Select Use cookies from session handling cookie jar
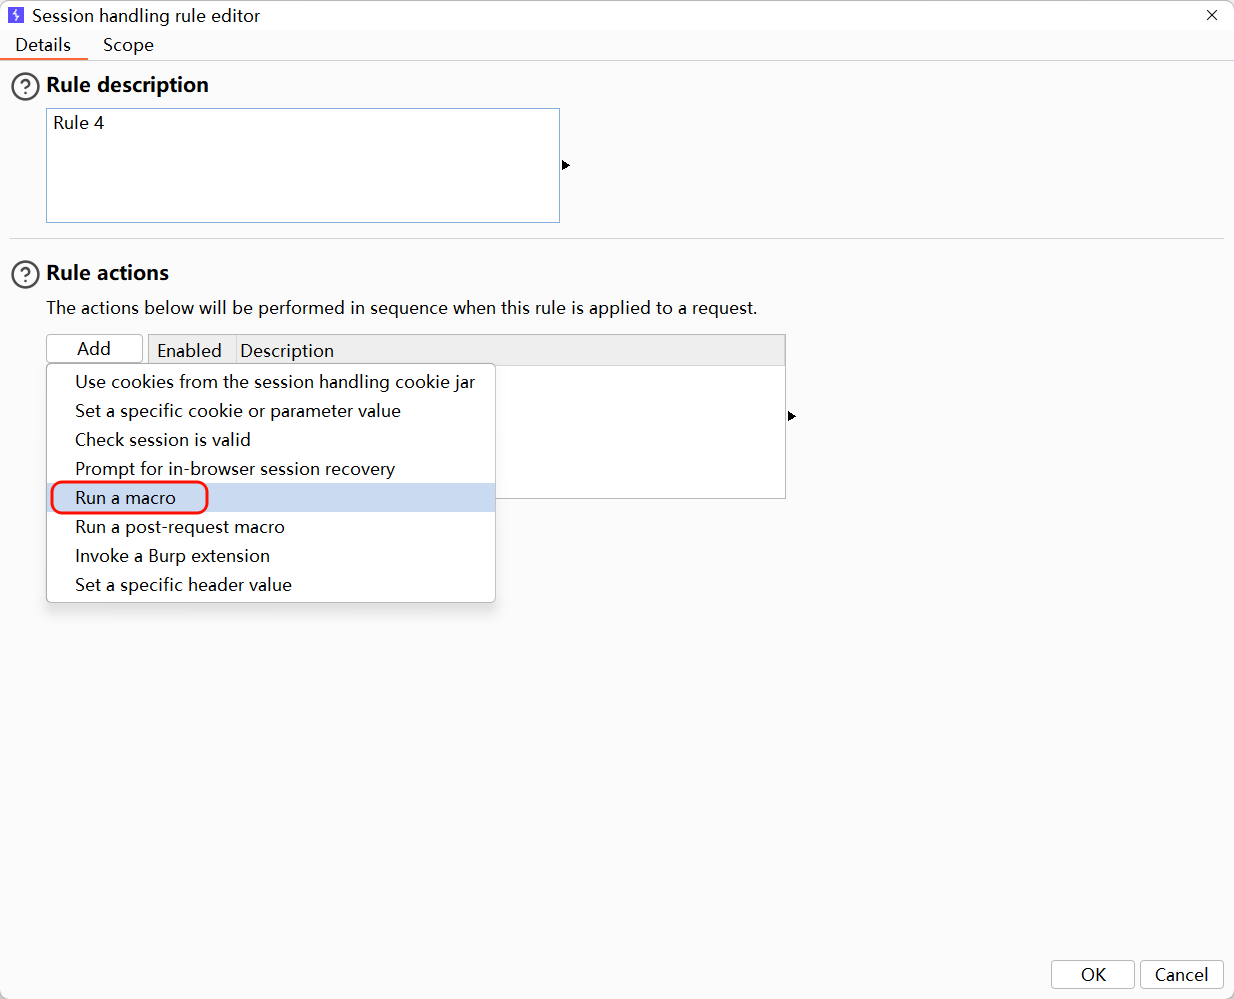The image size is (1234, 999). click(275, 382)
